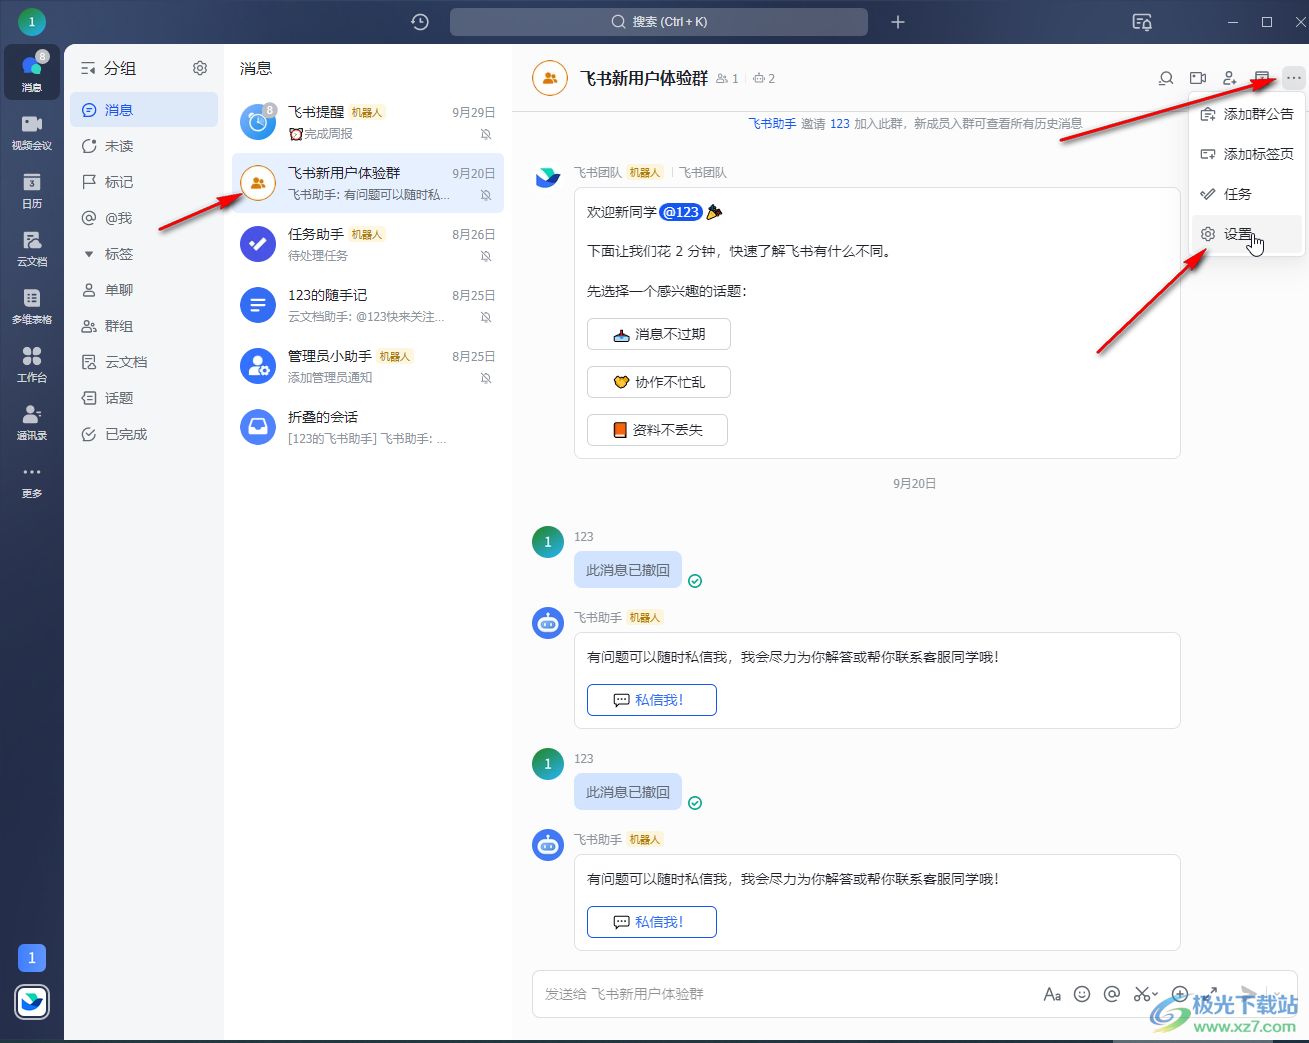Click the three-dots more button in chat header
Screen dimensions: 1309x1043
point(1294,78)
